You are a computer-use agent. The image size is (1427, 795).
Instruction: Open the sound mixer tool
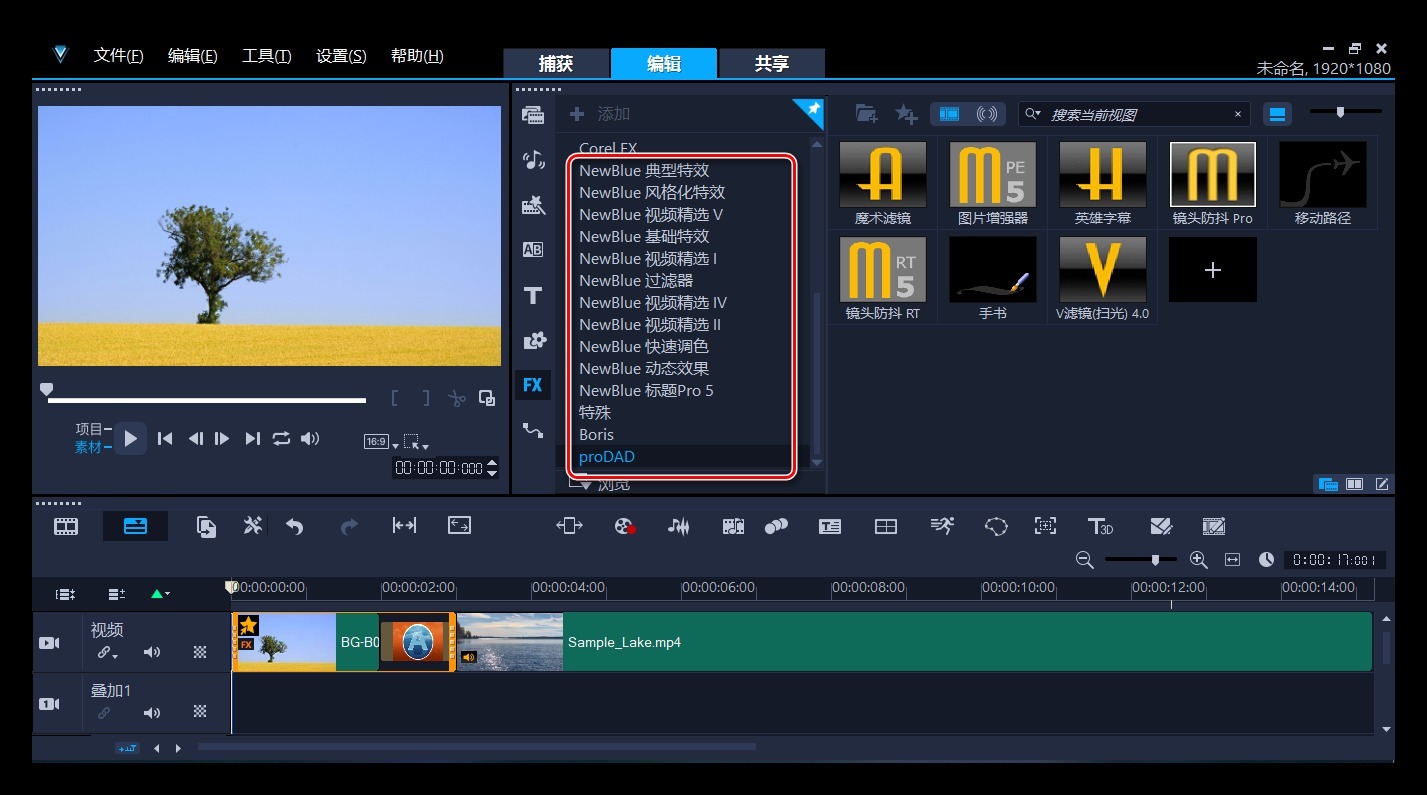pos(679,526)
